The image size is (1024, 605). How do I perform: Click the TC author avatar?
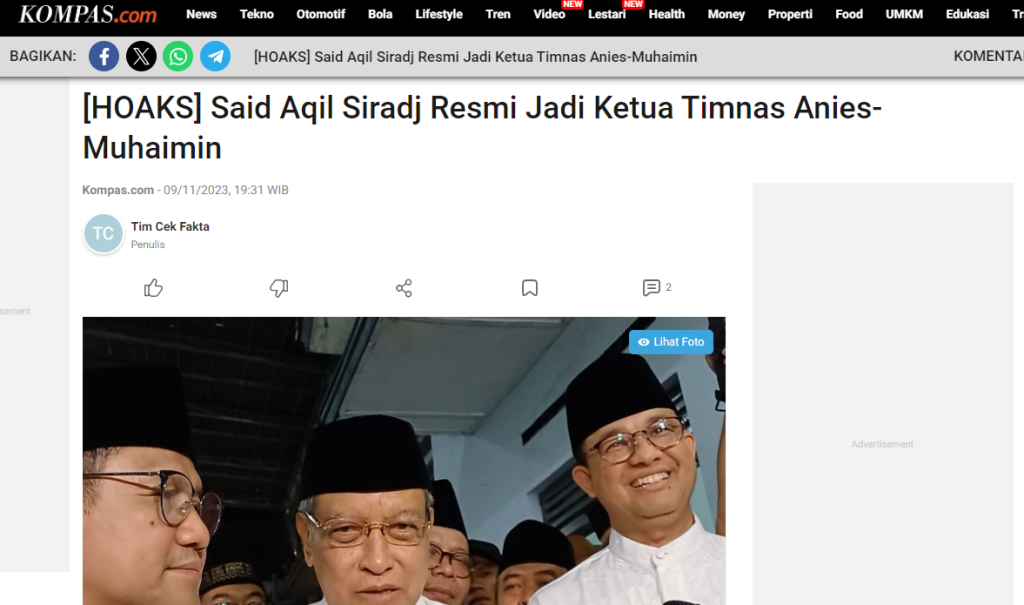click(x=103, y=234)
